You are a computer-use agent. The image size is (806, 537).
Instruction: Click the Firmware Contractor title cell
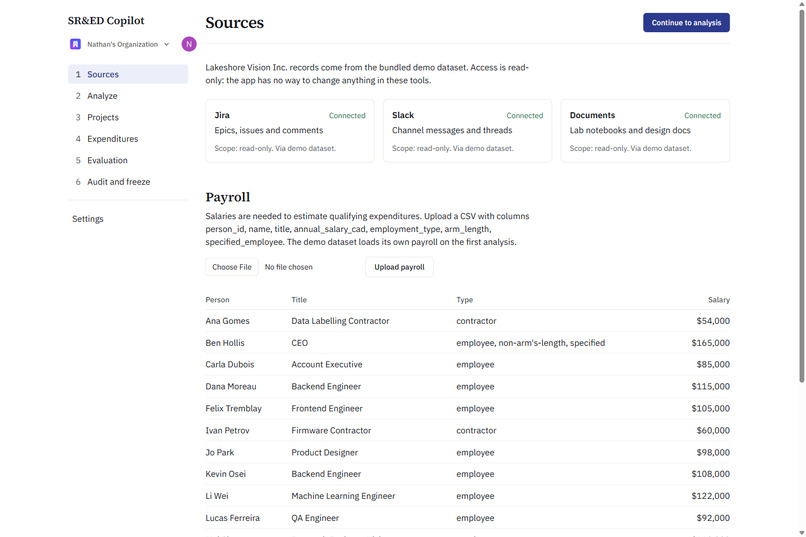pyautogui.click(x=331, y=431)
